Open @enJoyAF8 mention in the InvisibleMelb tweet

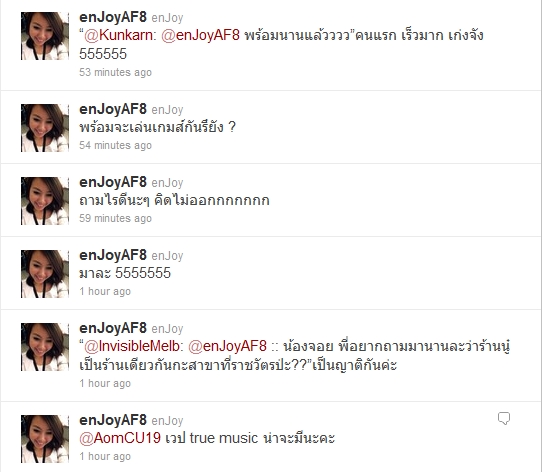point(227,346)
